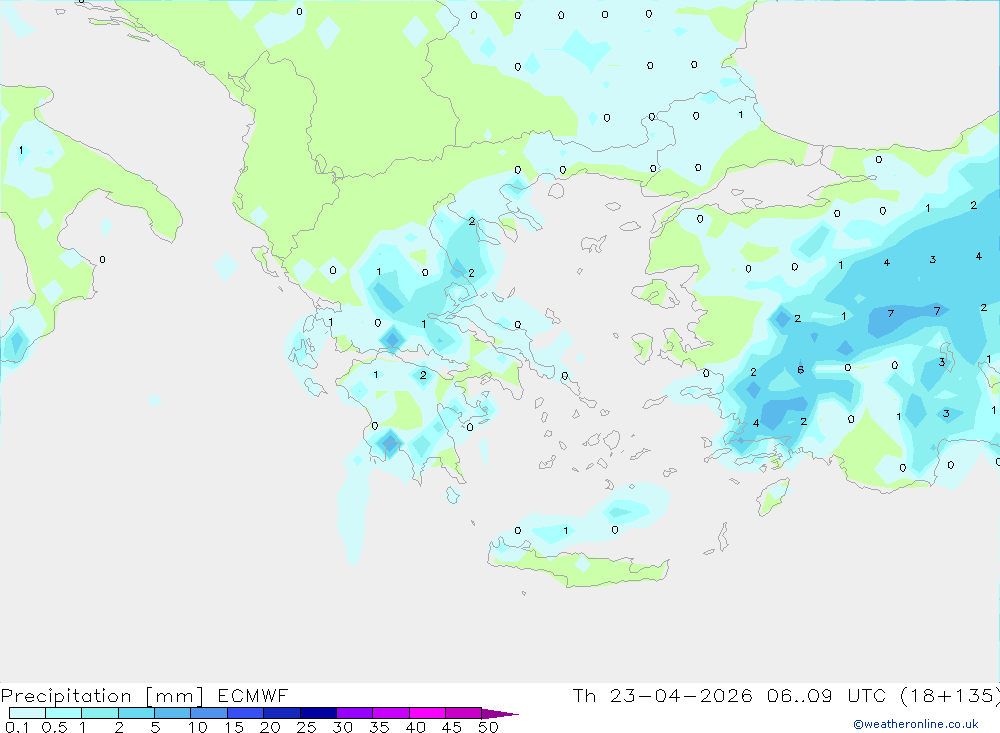The image size is (1000, 733).
Task: Select the 30–35 mm purple legend swatch
Action: pos(355,713)
